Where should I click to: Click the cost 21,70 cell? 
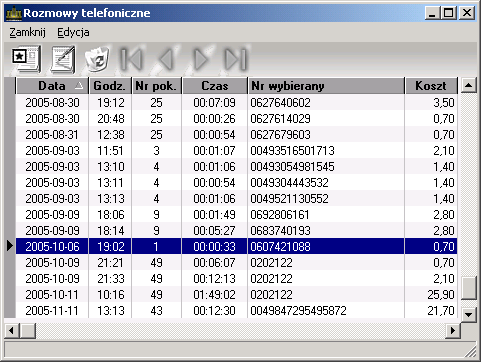(431, 311)
